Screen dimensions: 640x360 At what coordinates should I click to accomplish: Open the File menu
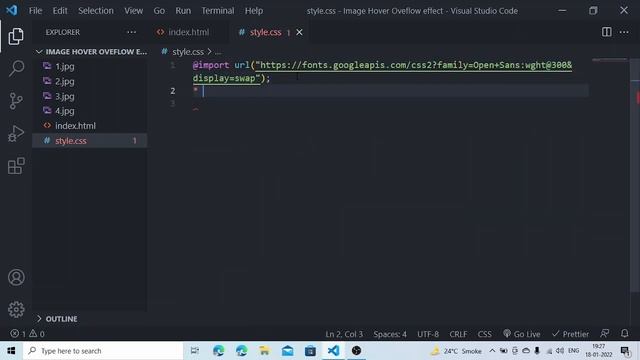[35, 11]
